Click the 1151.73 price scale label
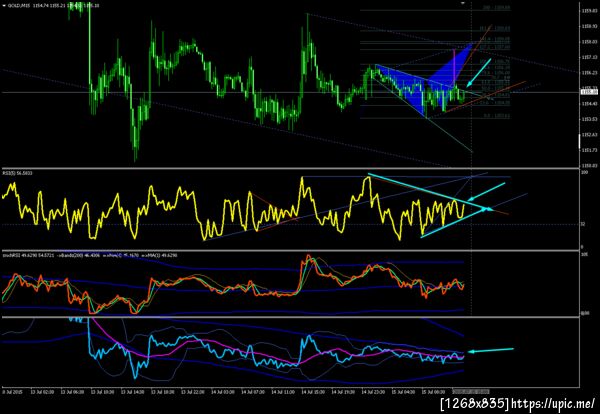The height and width of the screenshot is (414, 600). [x=589, y=150]
